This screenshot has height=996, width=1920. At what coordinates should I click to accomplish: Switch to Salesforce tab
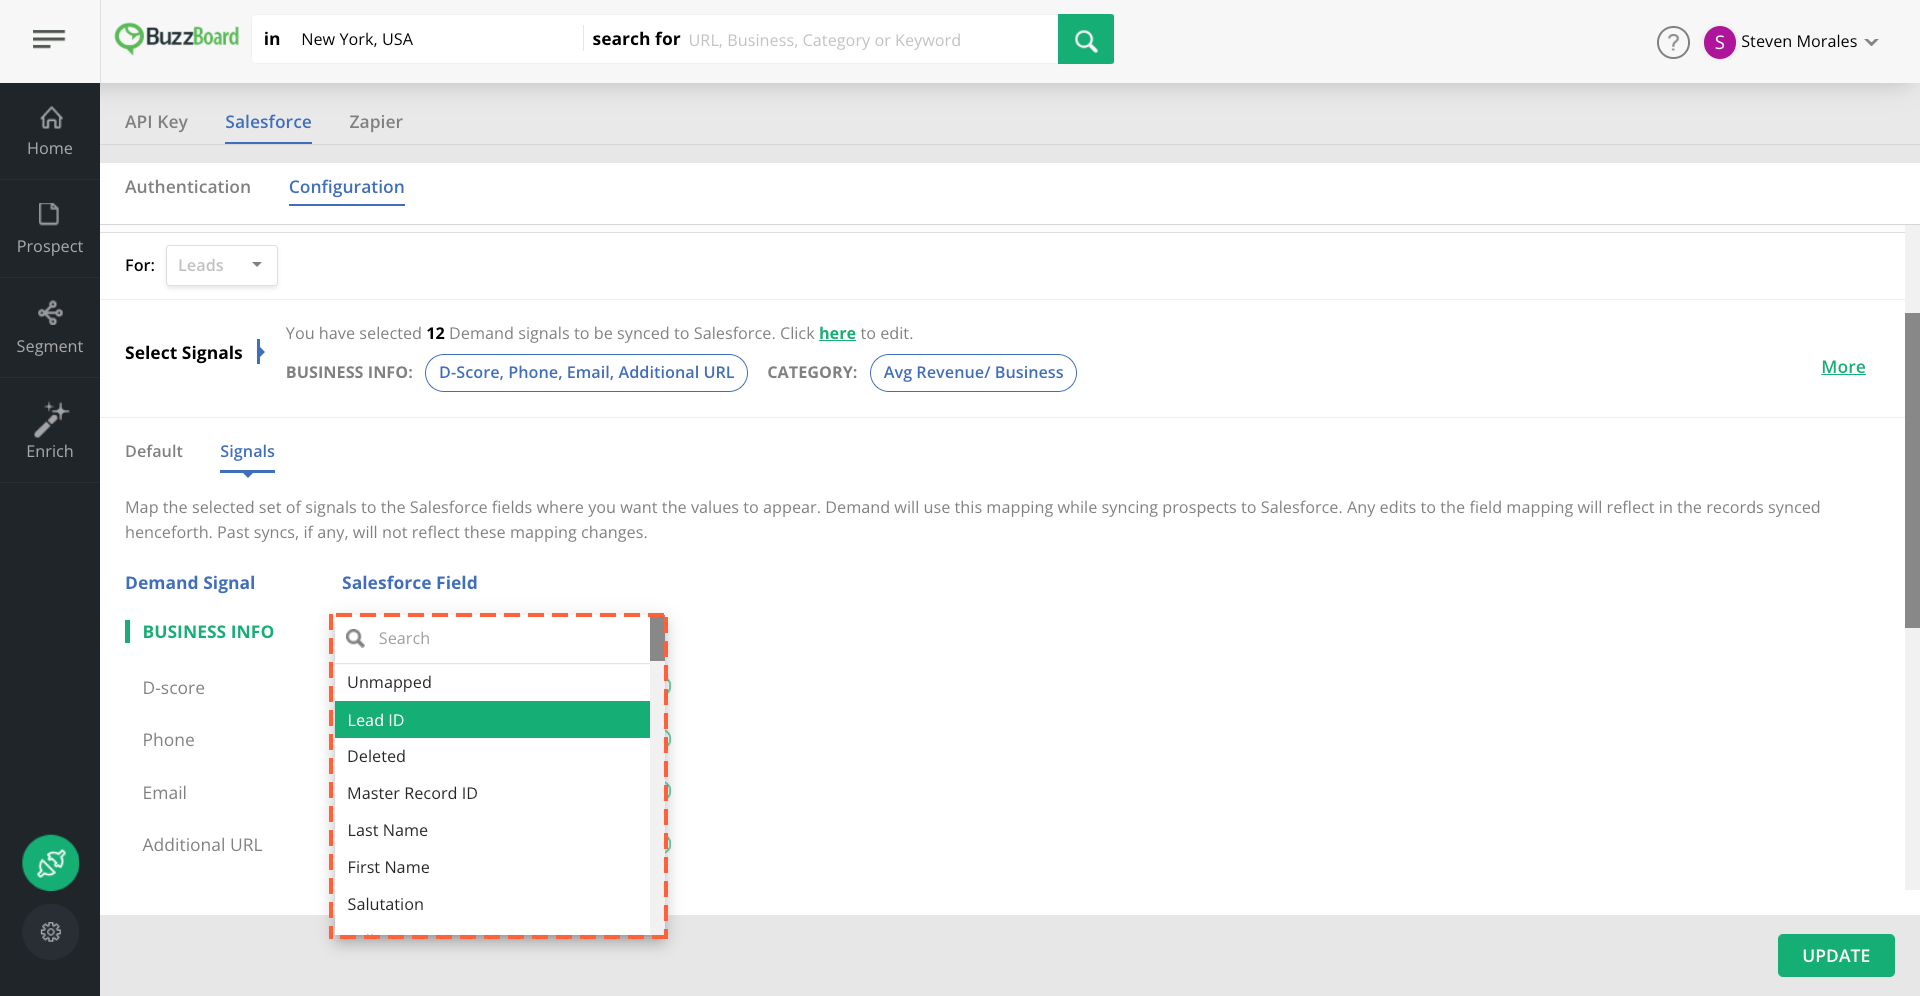tap(268, 122)
